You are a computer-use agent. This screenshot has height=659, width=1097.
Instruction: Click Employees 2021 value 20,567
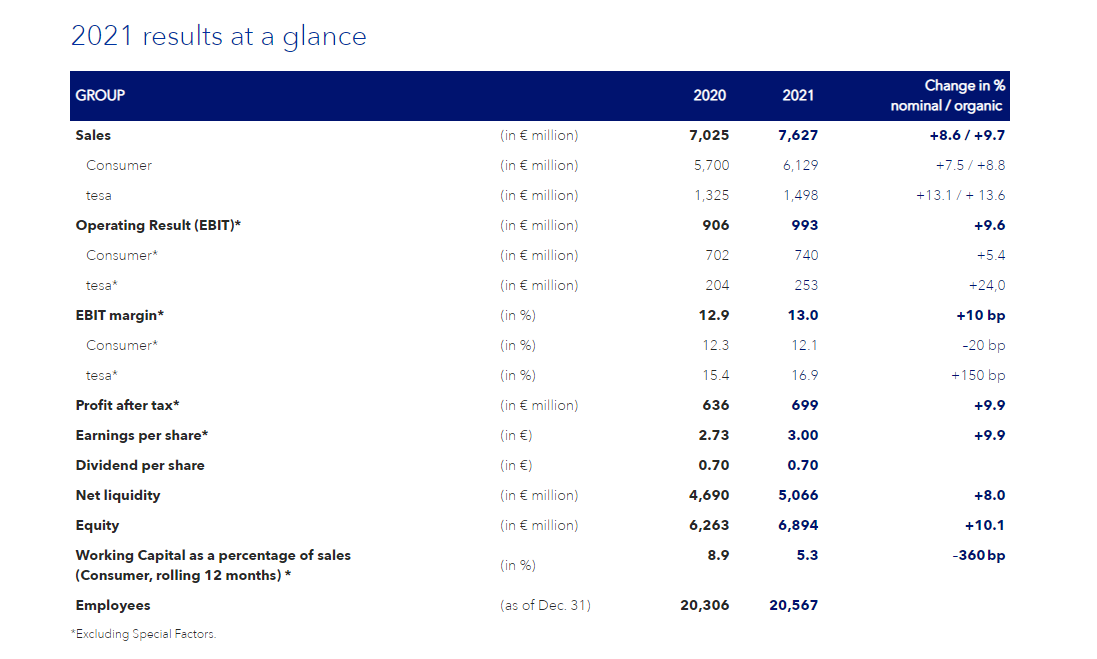(x=793, y=606)
